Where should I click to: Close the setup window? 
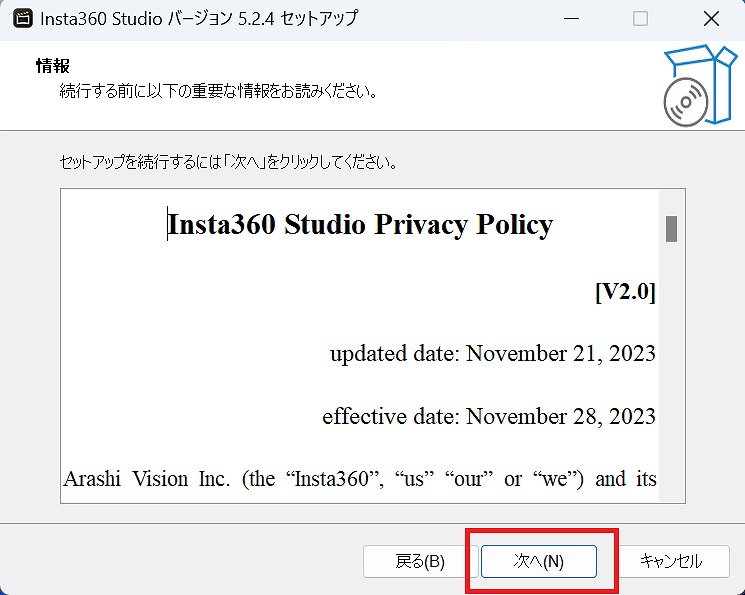click(711, 19)
